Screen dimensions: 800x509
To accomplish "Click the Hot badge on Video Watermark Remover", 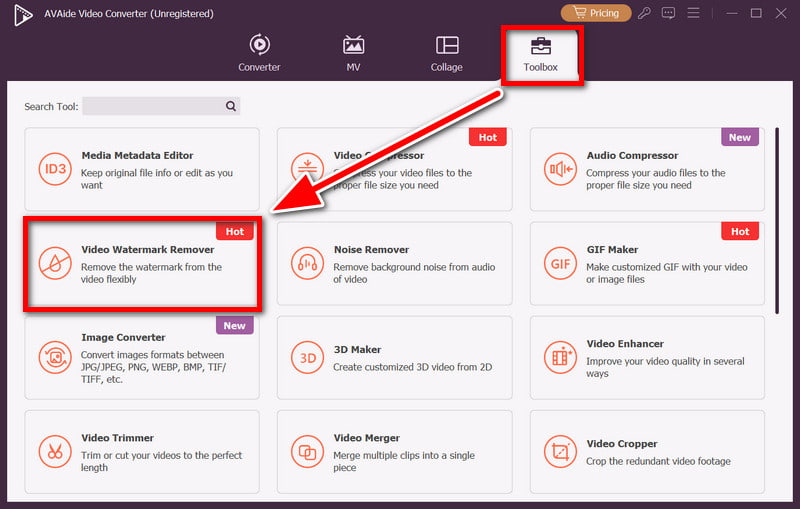I will [235, 231].
